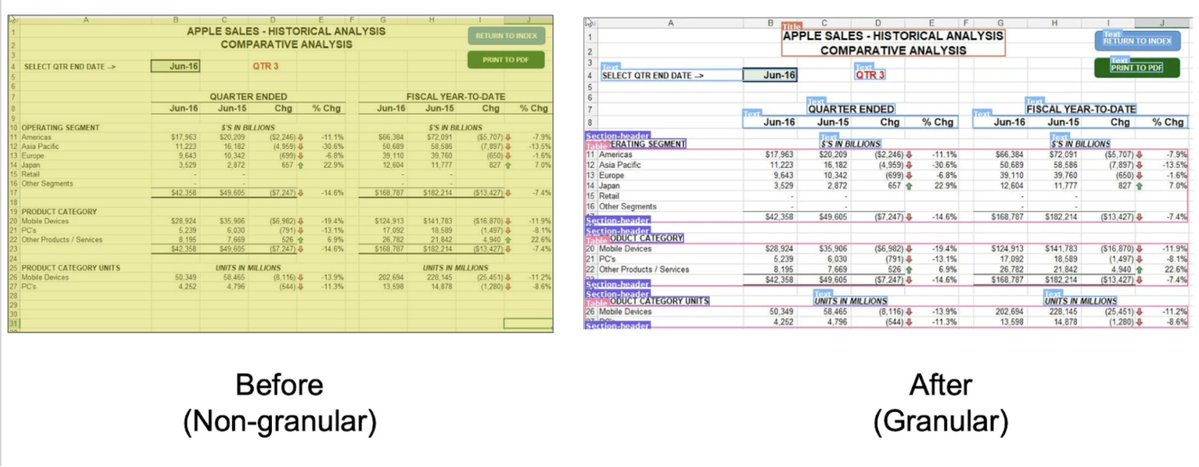
Task: Click the $17,963 cell in the Before sheet
Action: pos(185,137)
